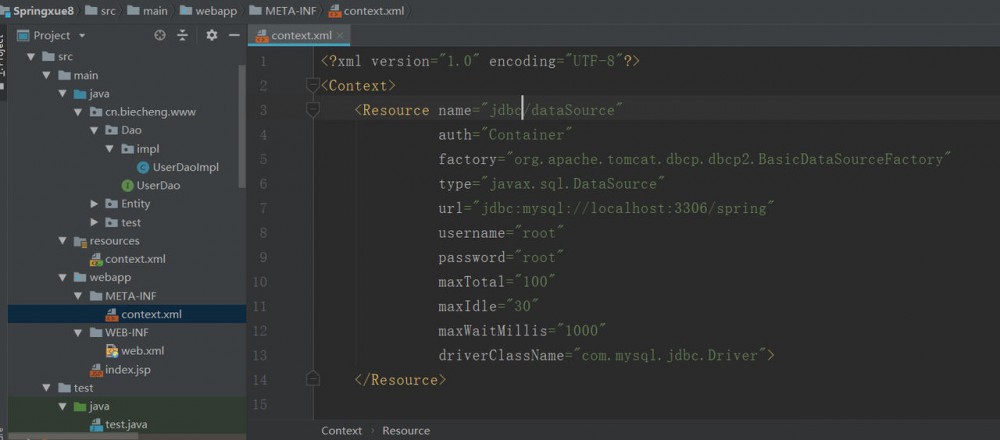
Task: Select the resources folder icon
Action: coord(80,241)
